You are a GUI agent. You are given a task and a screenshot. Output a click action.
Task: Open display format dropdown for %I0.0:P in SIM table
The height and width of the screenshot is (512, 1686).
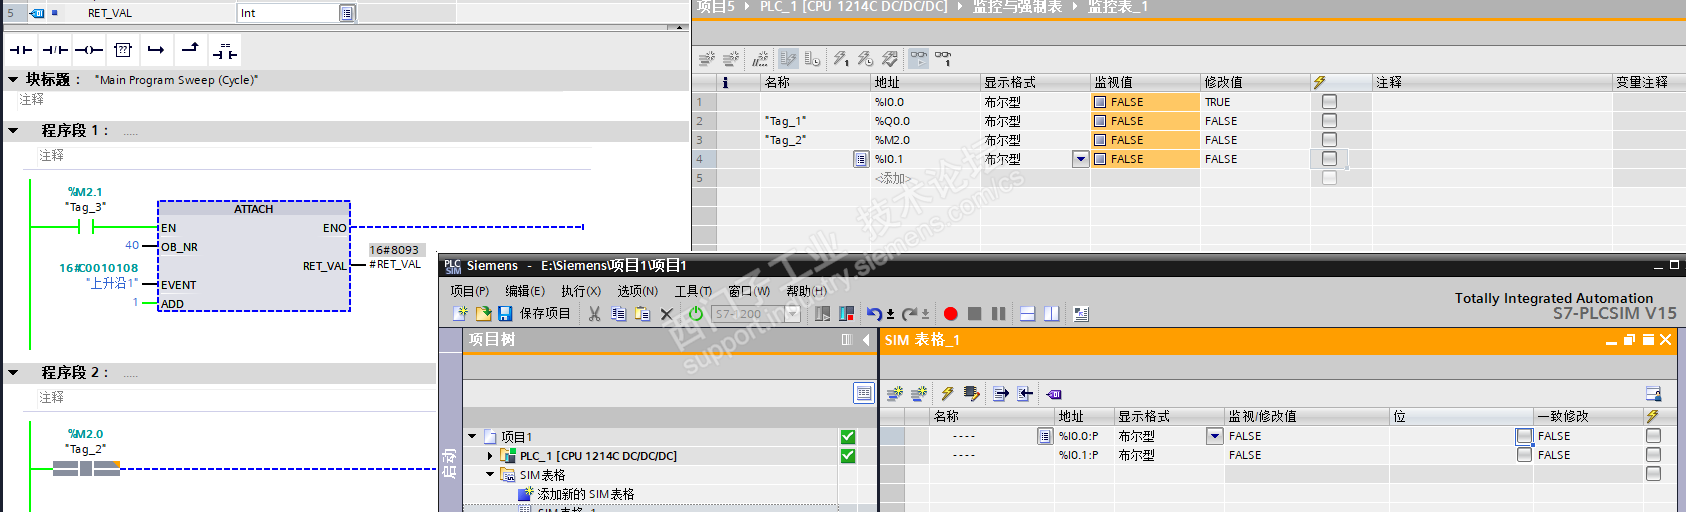click(1214, 436)
